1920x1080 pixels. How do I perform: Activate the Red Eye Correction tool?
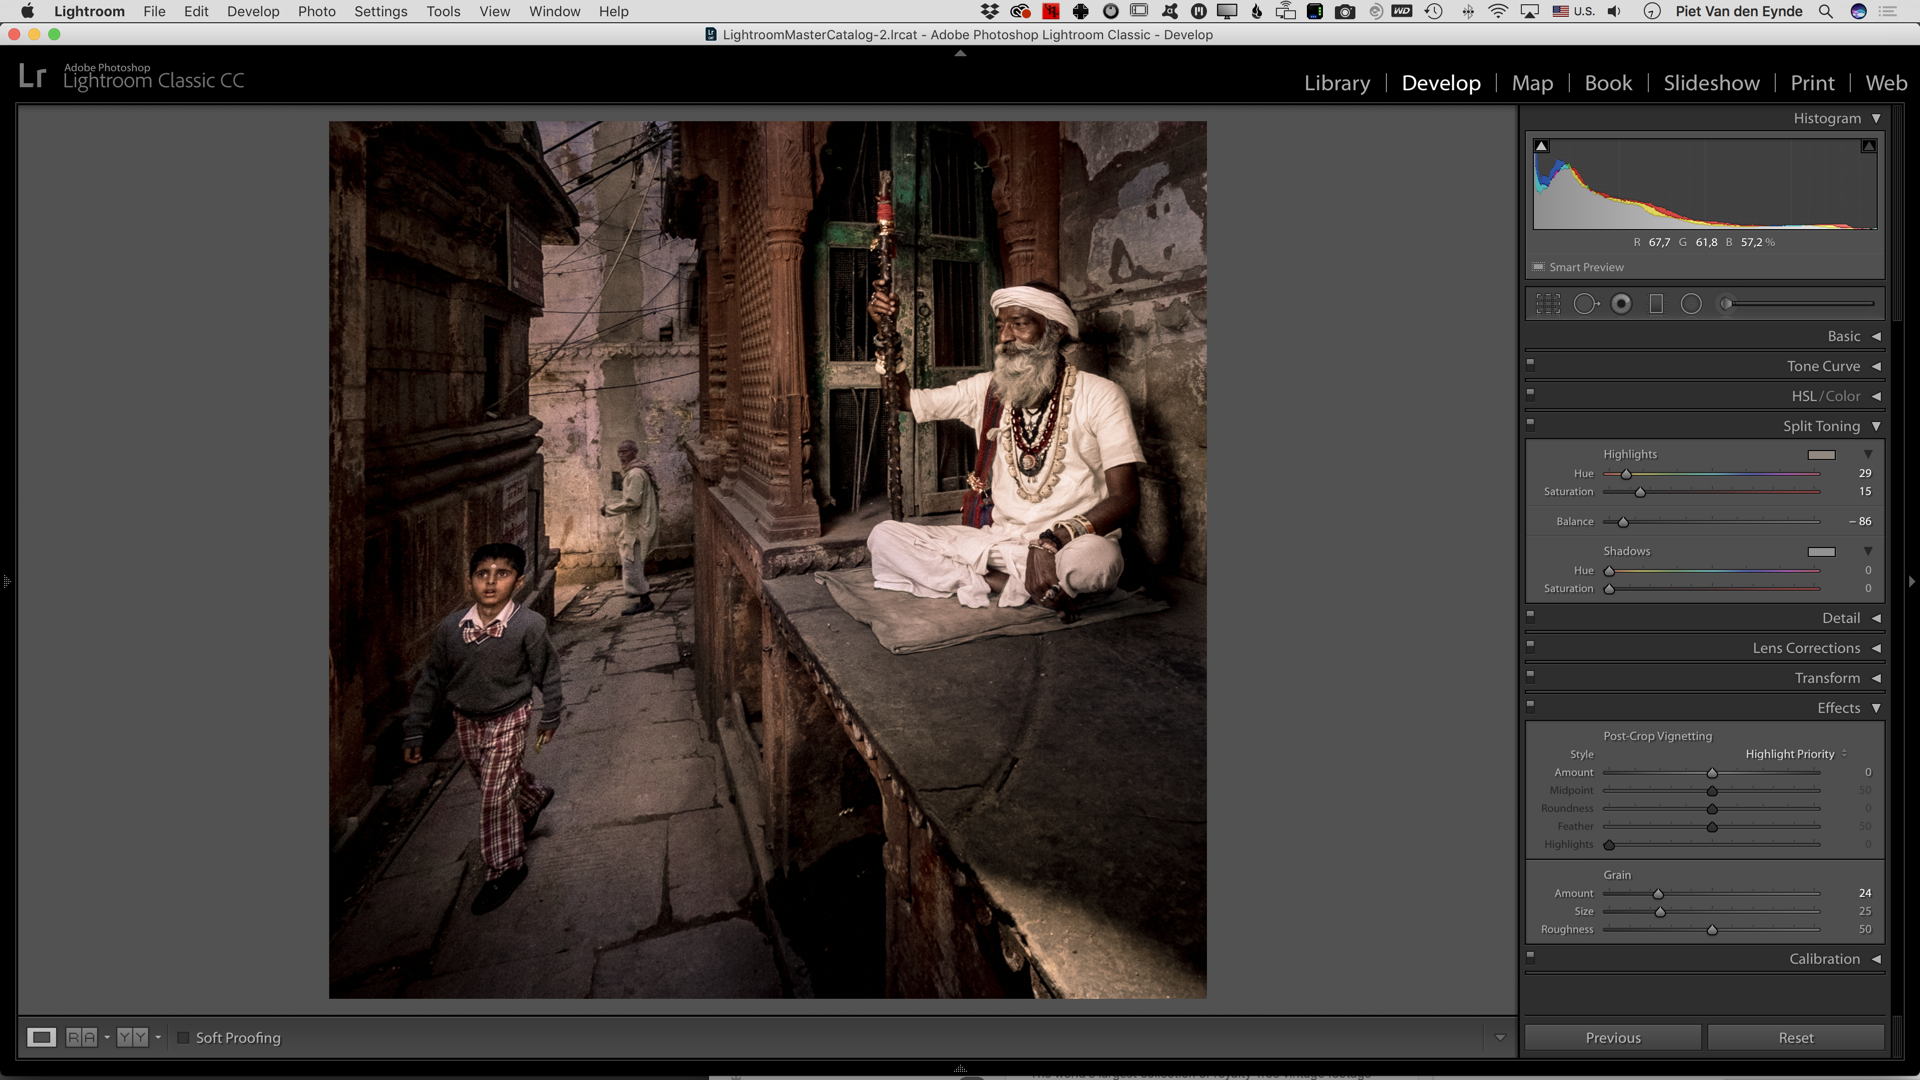pos(1621,304)
